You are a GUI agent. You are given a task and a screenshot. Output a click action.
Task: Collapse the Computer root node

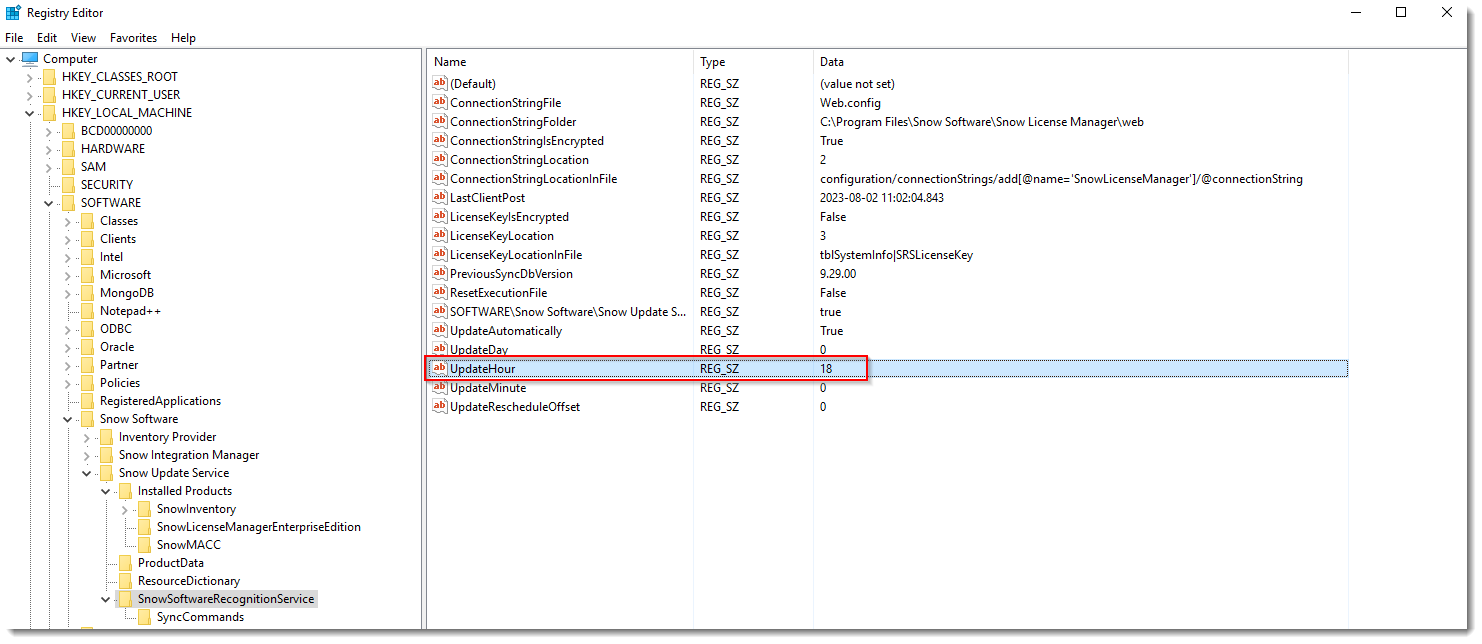[11, 59]
